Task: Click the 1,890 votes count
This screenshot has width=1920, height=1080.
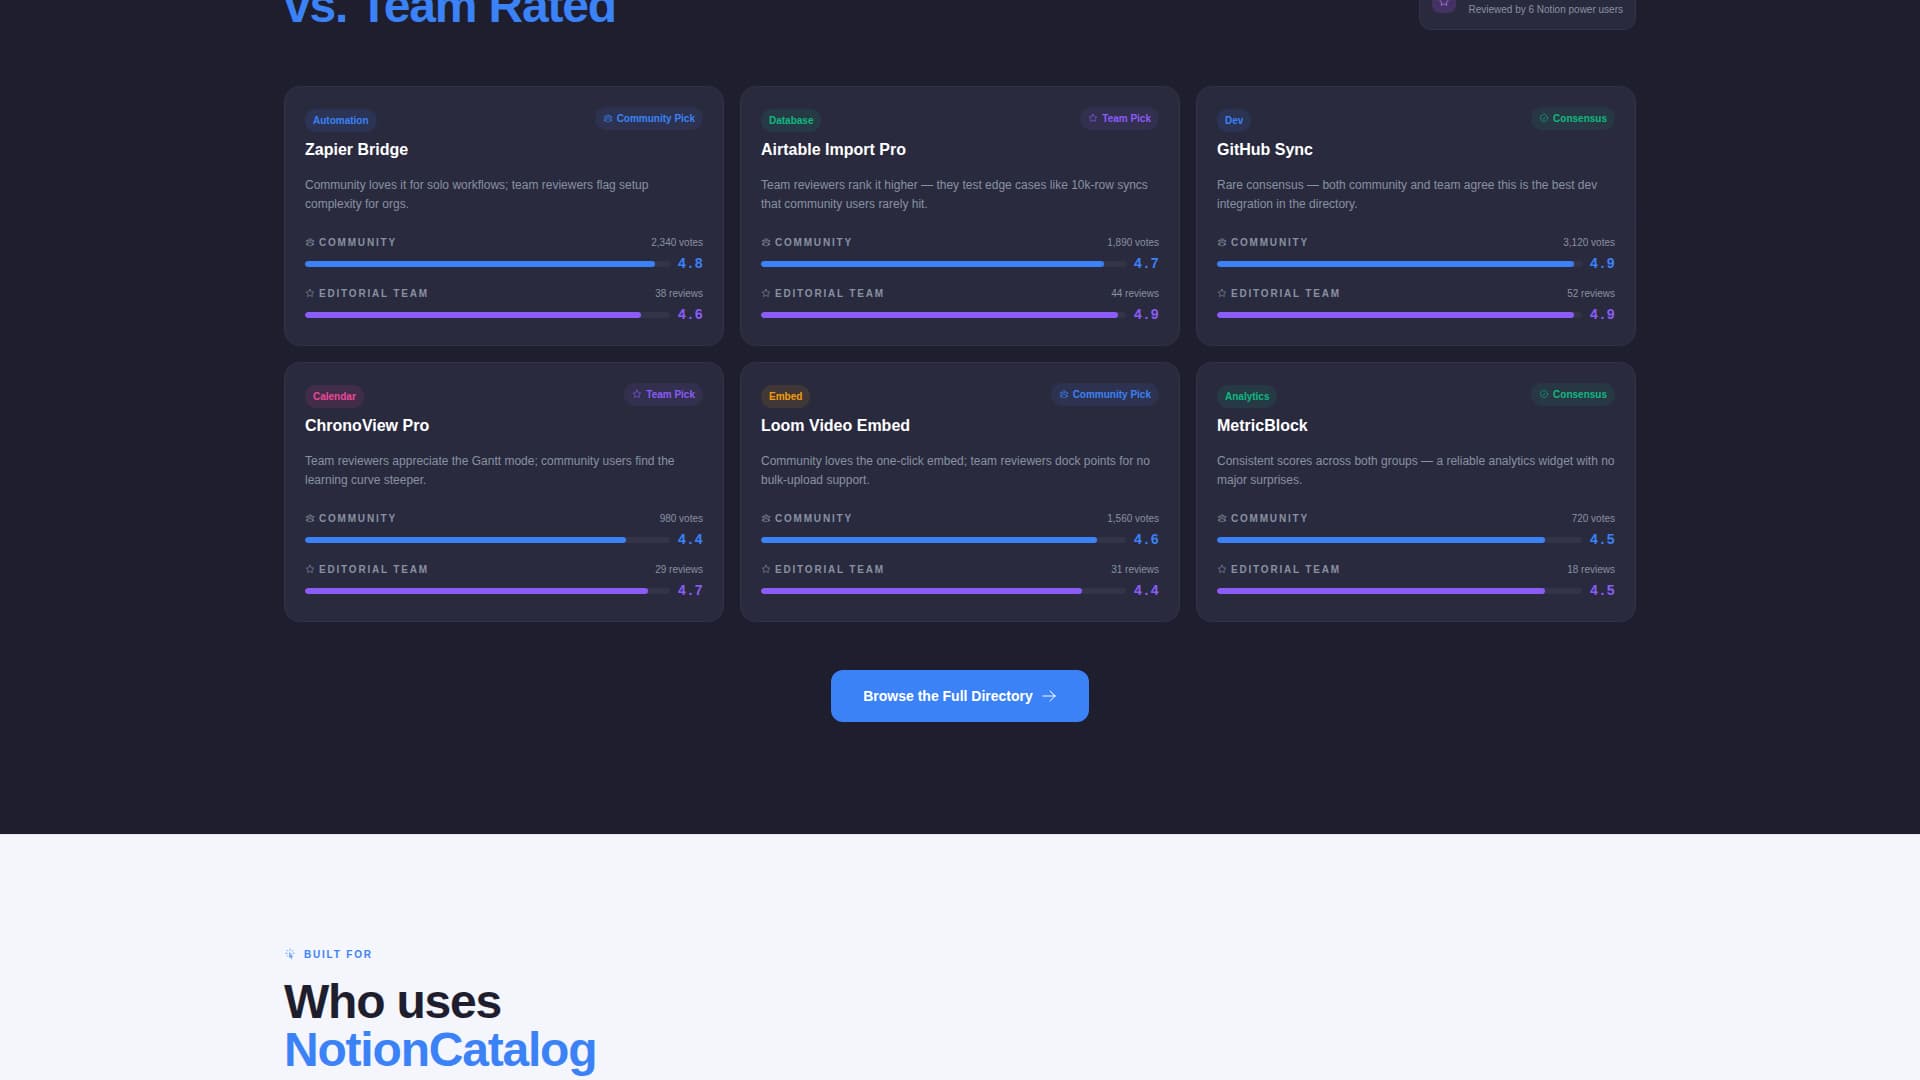Action: point(1133,242)
